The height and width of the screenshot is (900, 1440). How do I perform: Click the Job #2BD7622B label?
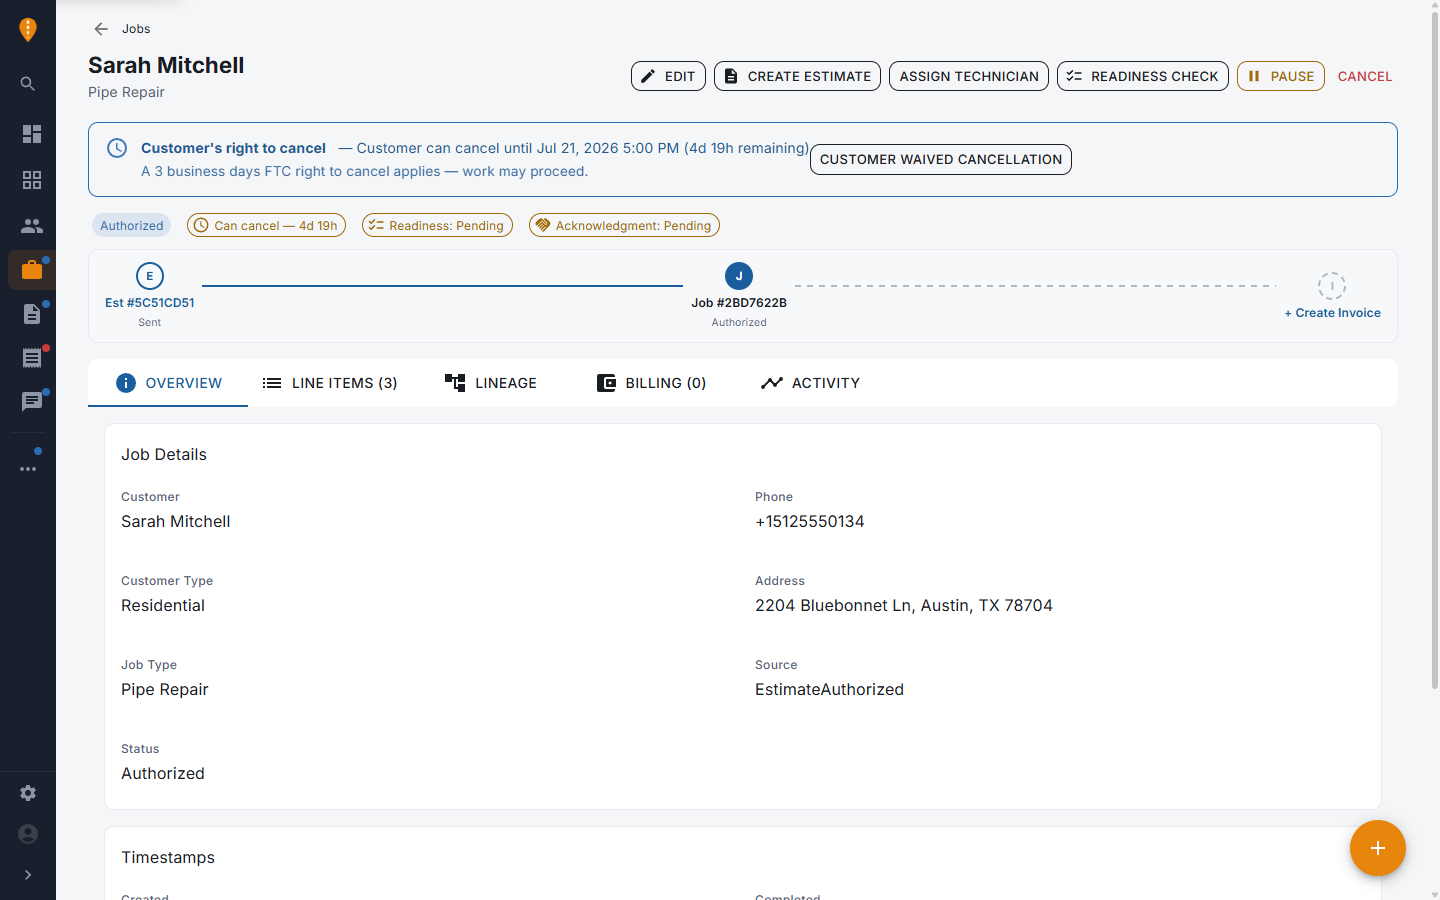[739, 303]
